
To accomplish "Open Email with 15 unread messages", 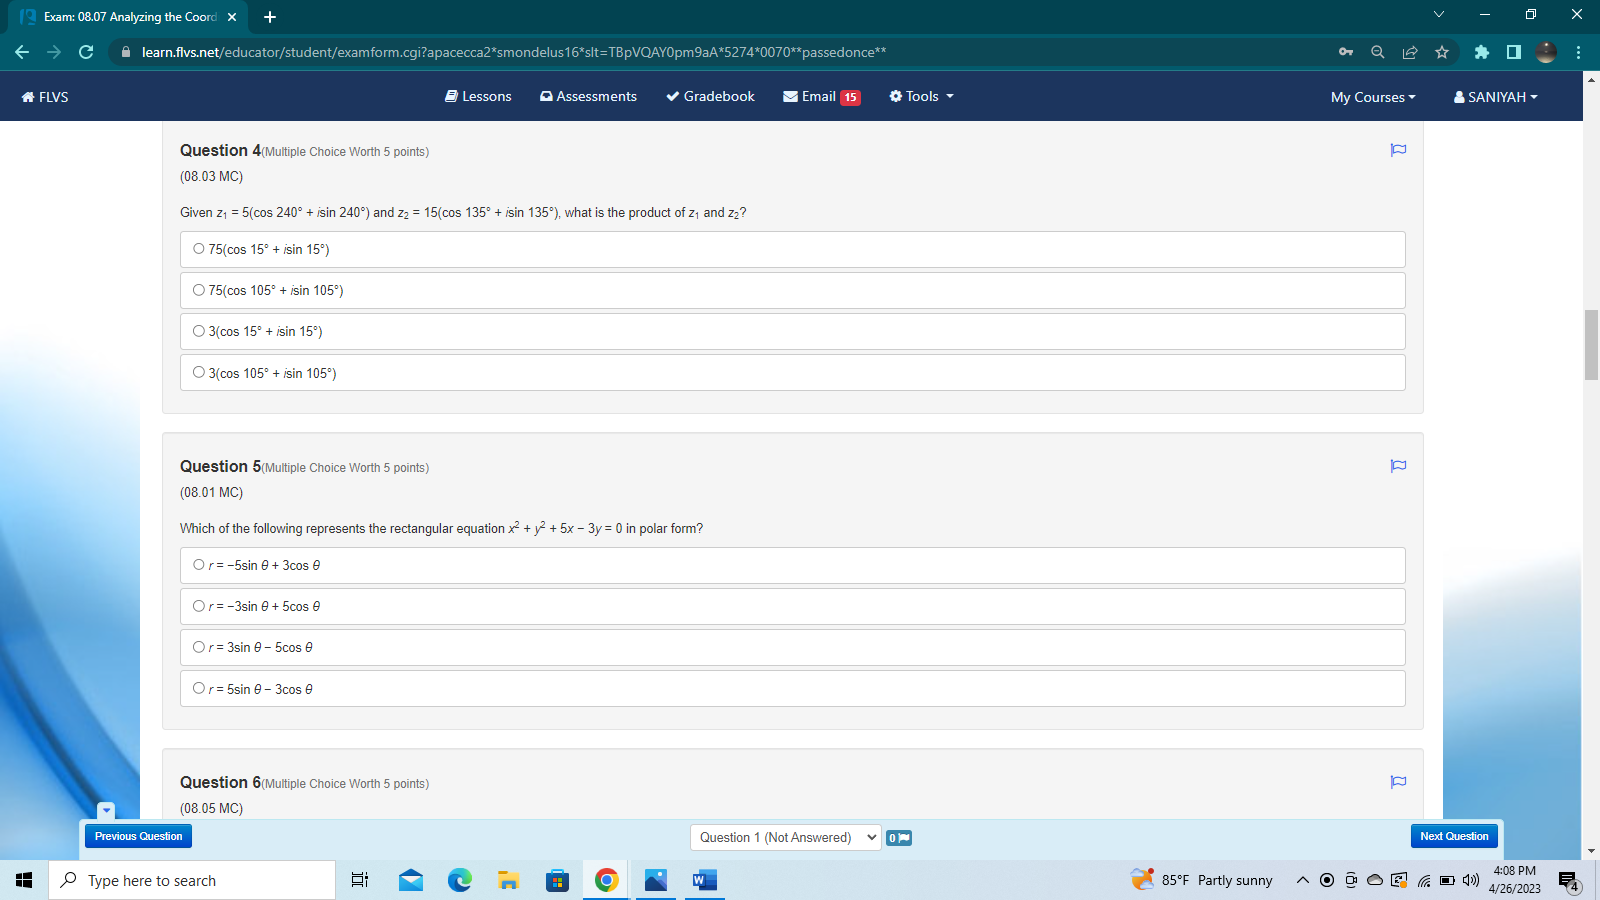I will 821,96.
